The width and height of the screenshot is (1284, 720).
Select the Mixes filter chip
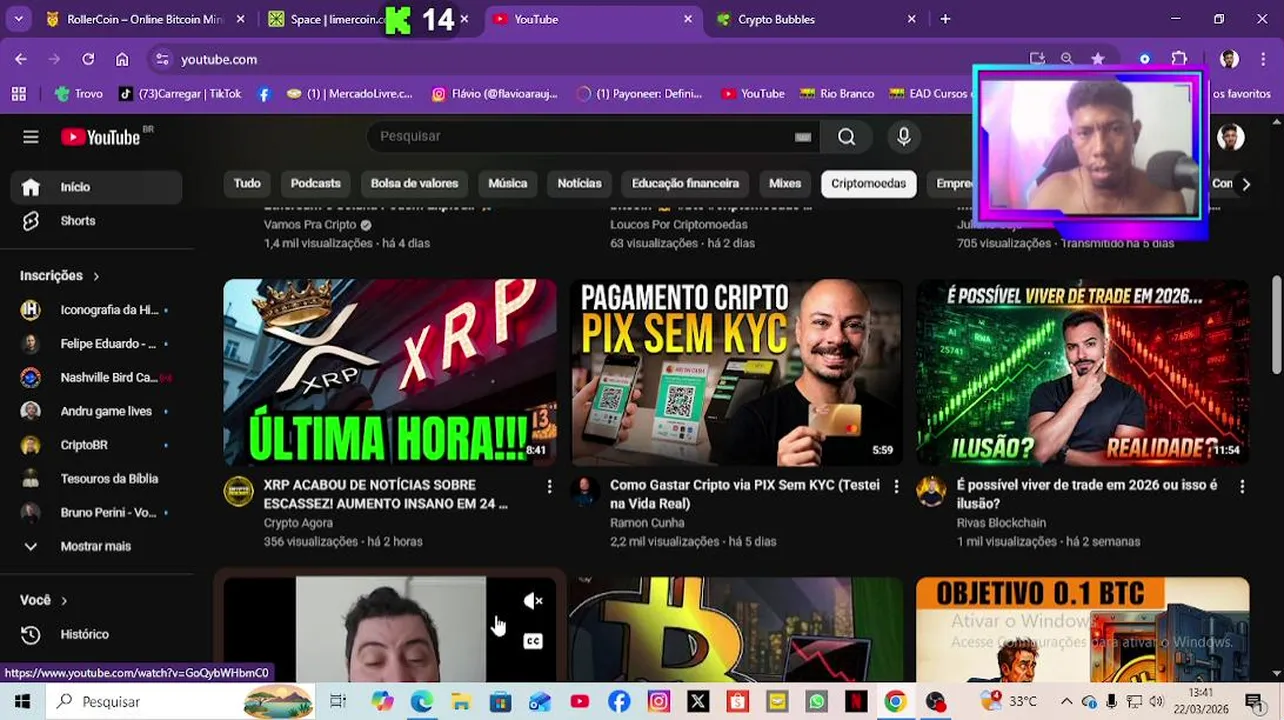785,184
